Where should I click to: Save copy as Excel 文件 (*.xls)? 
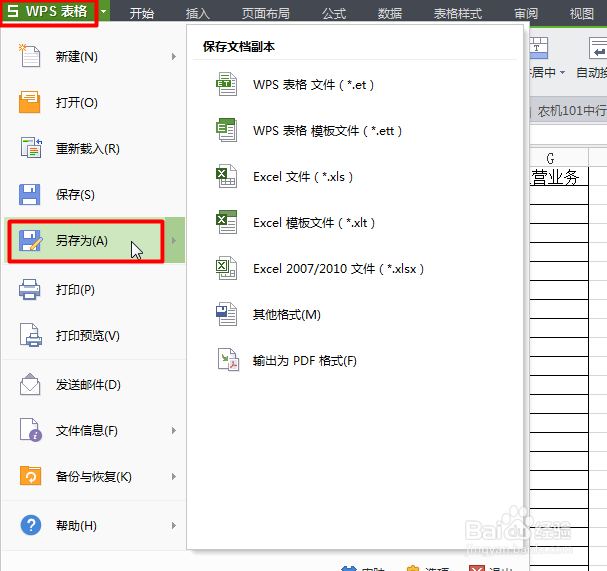[303, 177]
